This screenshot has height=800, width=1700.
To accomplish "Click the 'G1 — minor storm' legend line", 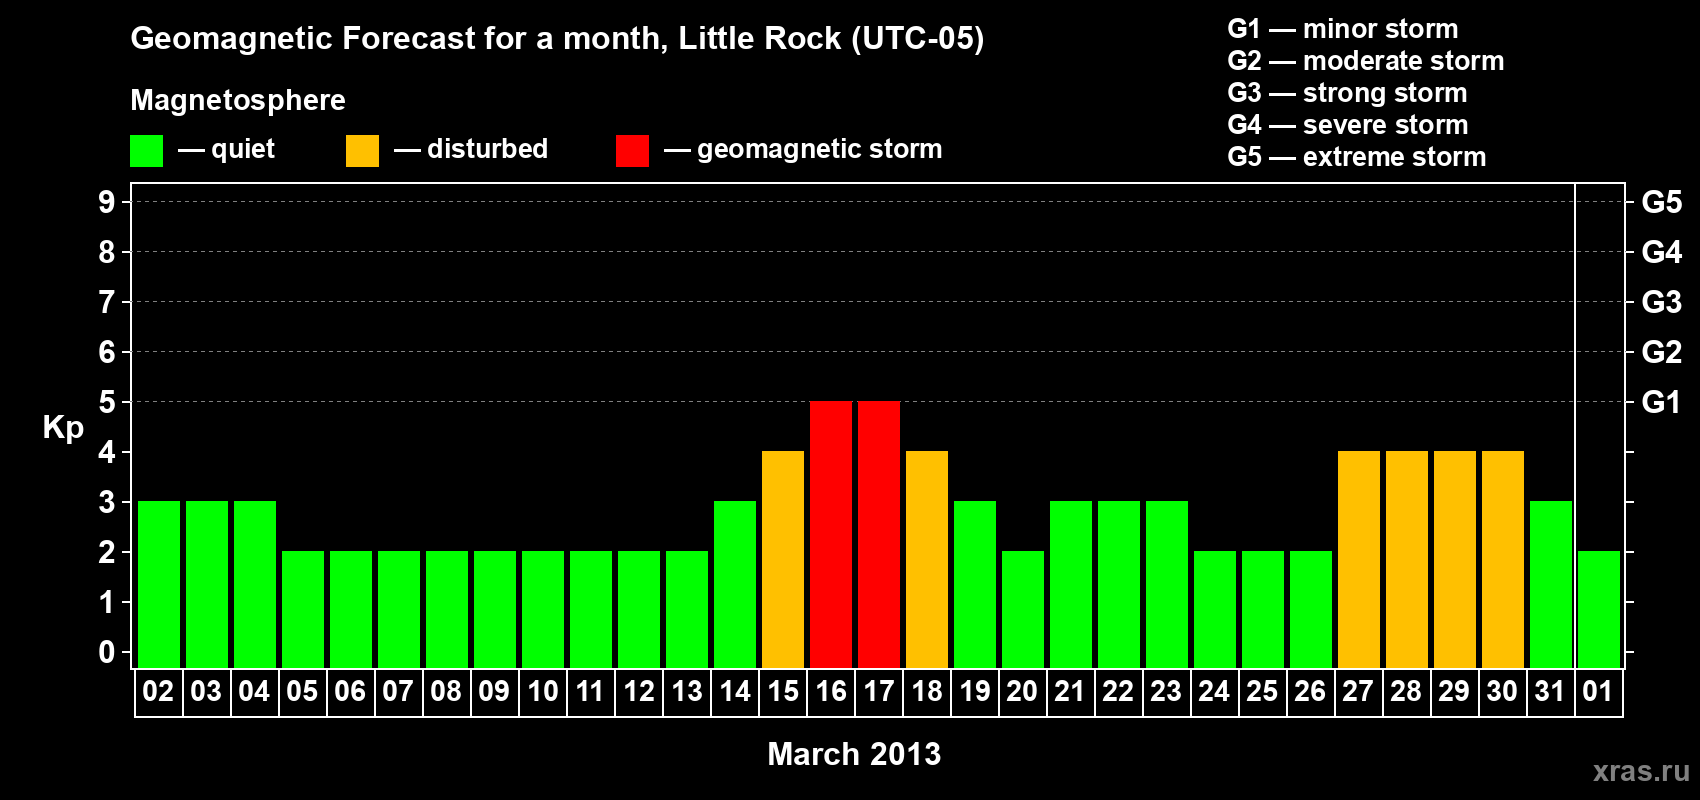I will 1343,29.
